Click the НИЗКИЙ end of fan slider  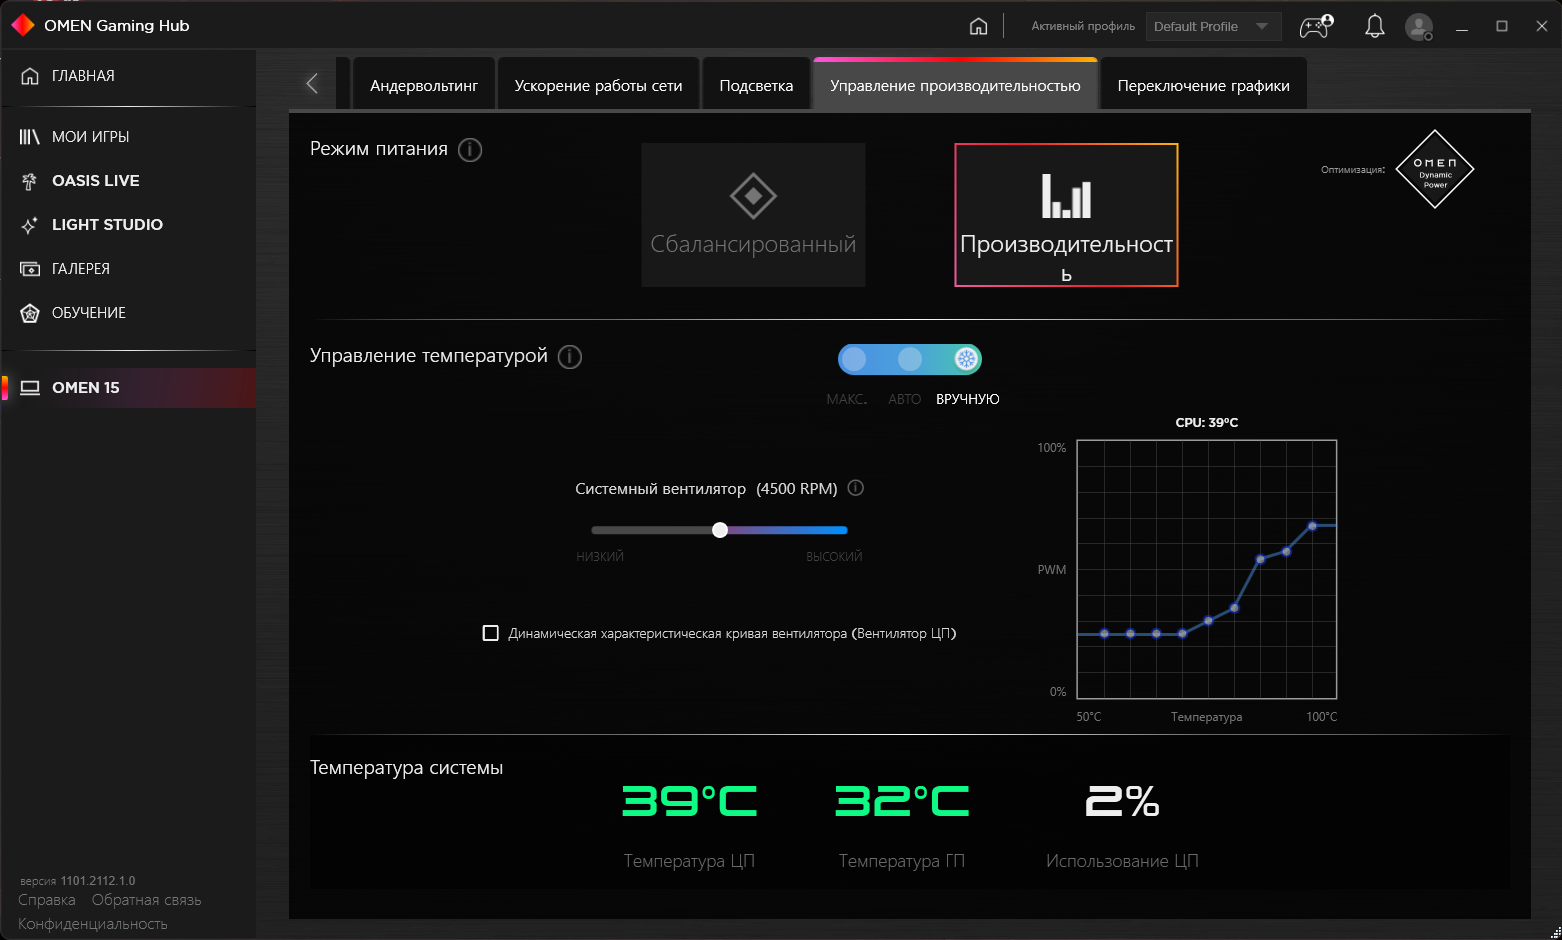600,557
